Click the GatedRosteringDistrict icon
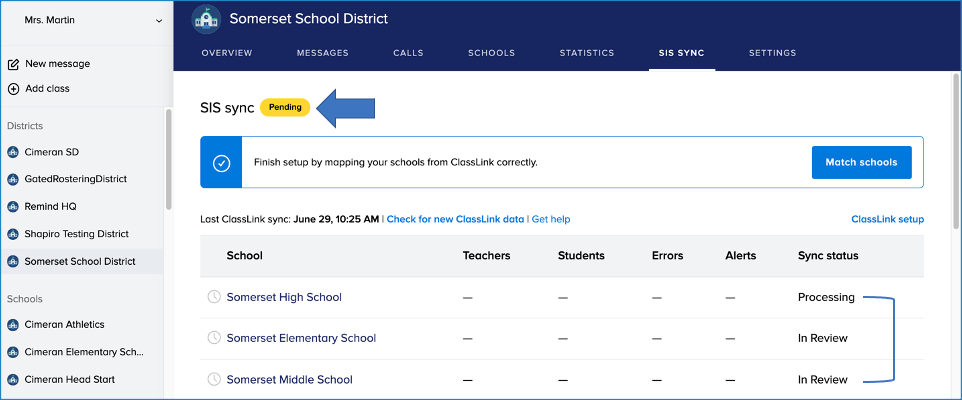 [x=13, y=179]
